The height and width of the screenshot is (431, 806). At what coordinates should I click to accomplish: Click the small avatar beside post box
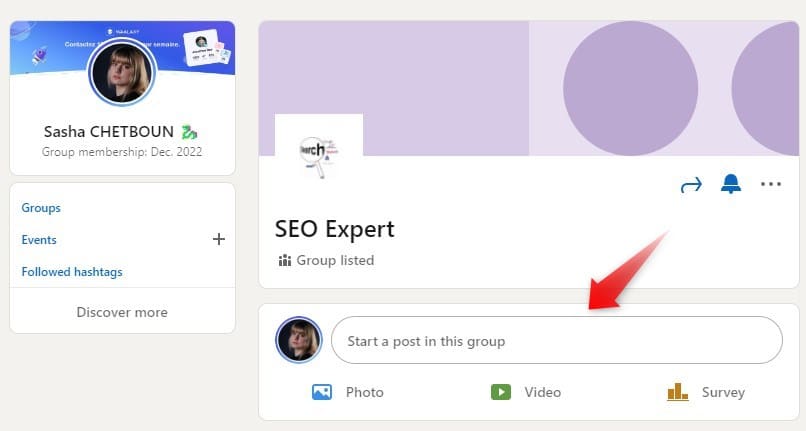[x=299, y=340]
